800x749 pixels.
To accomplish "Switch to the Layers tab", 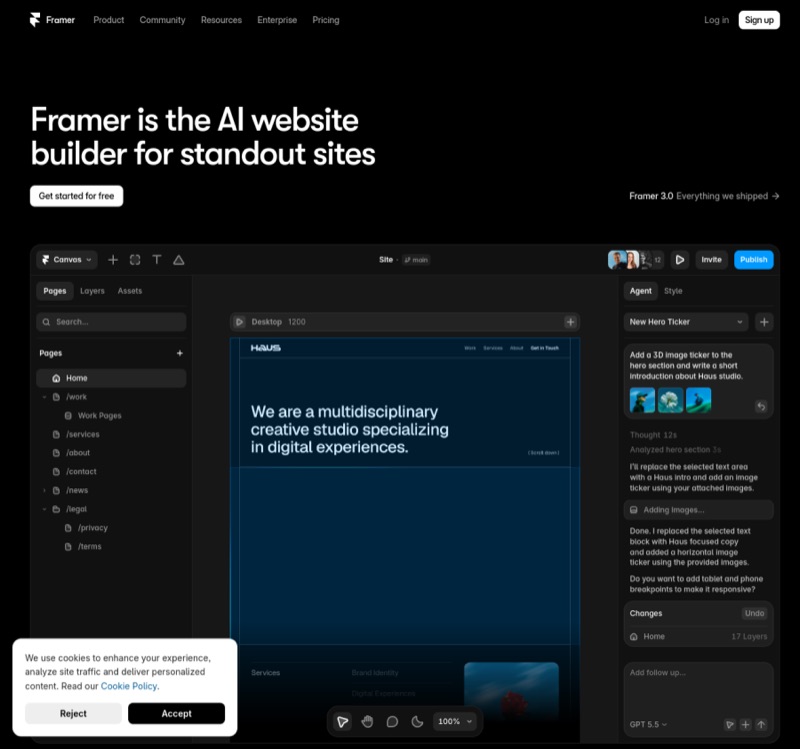I will click(92, 291).
